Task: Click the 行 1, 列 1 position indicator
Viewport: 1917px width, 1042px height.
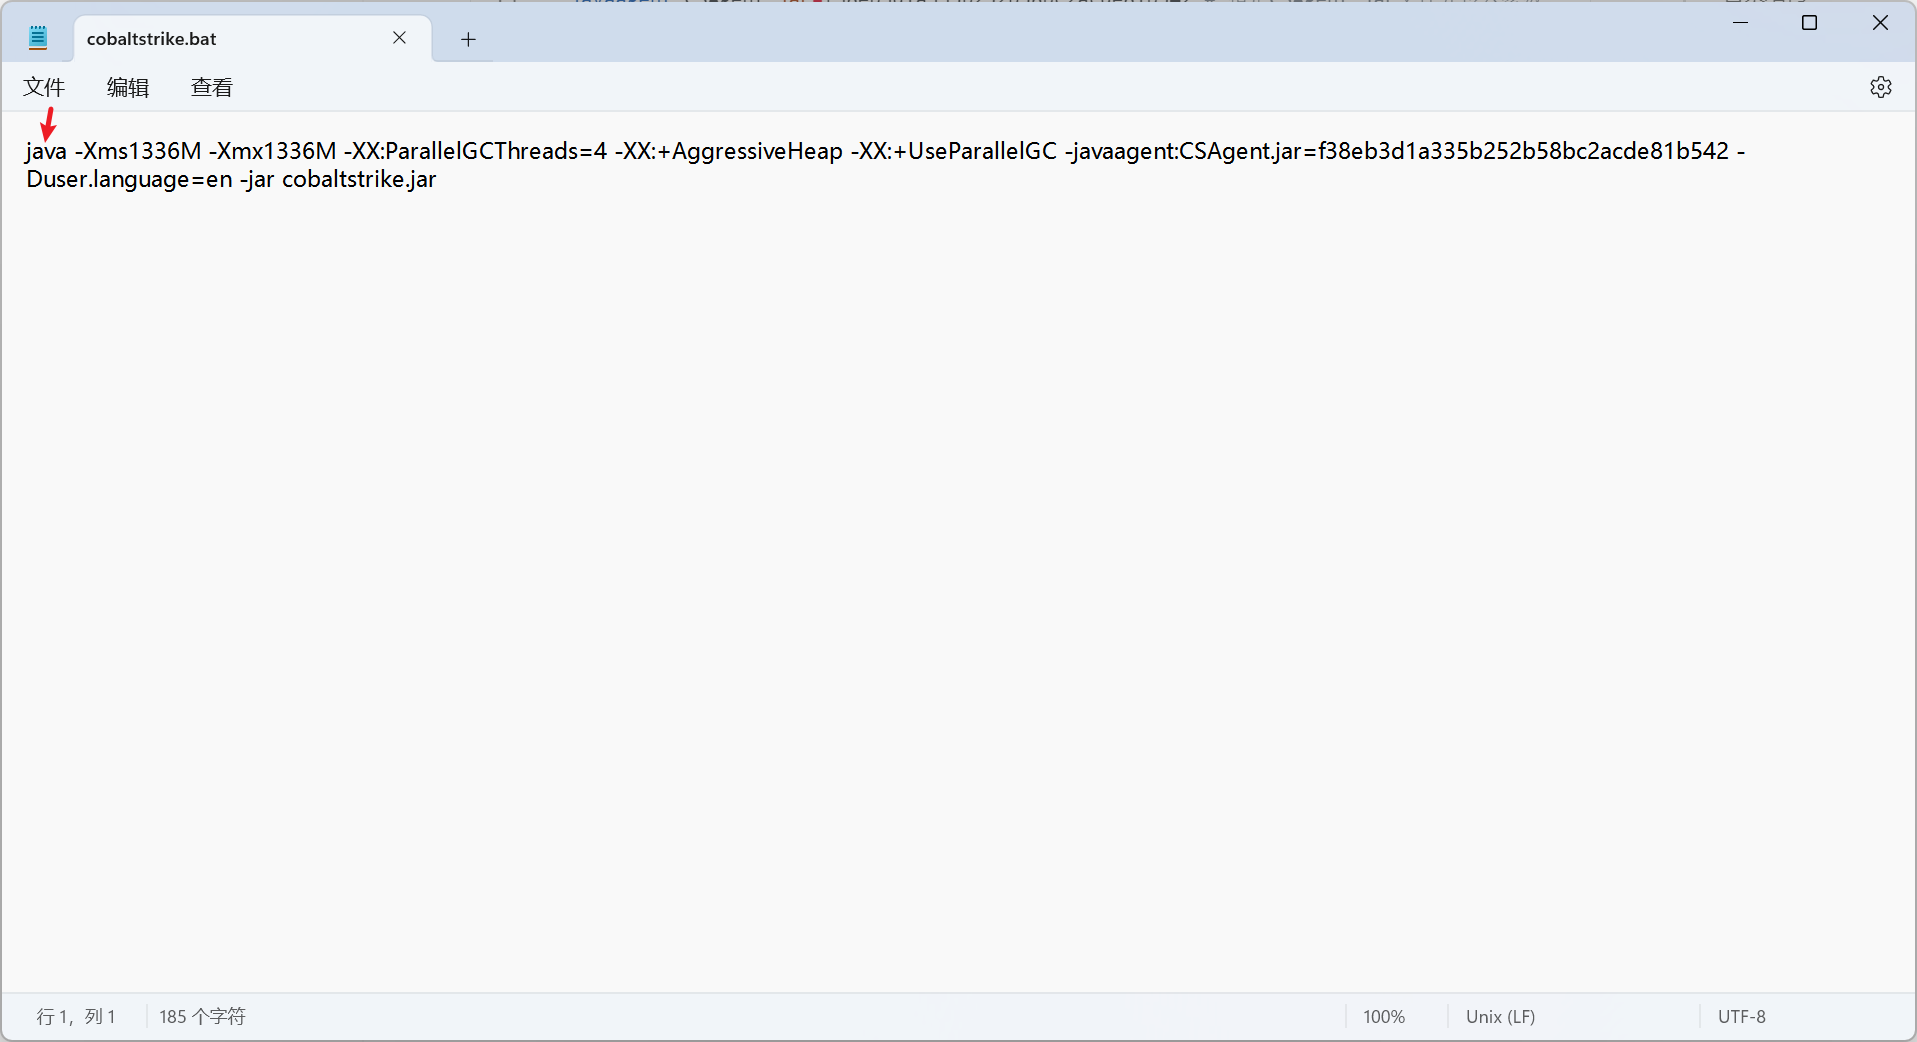Action: click(76, 1016)
